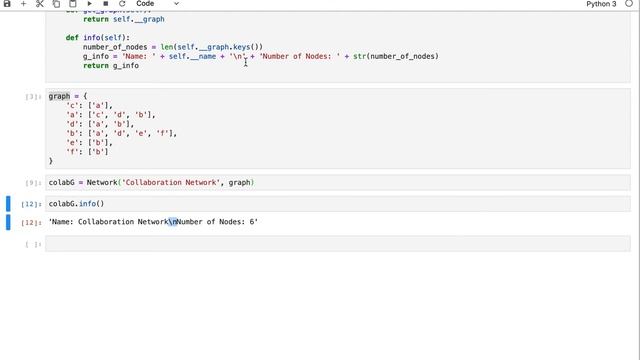Screen dimensions: 640x360
Task: Click the 'Name: Collaboration Network' output text
Action: (x=153, y=222)
